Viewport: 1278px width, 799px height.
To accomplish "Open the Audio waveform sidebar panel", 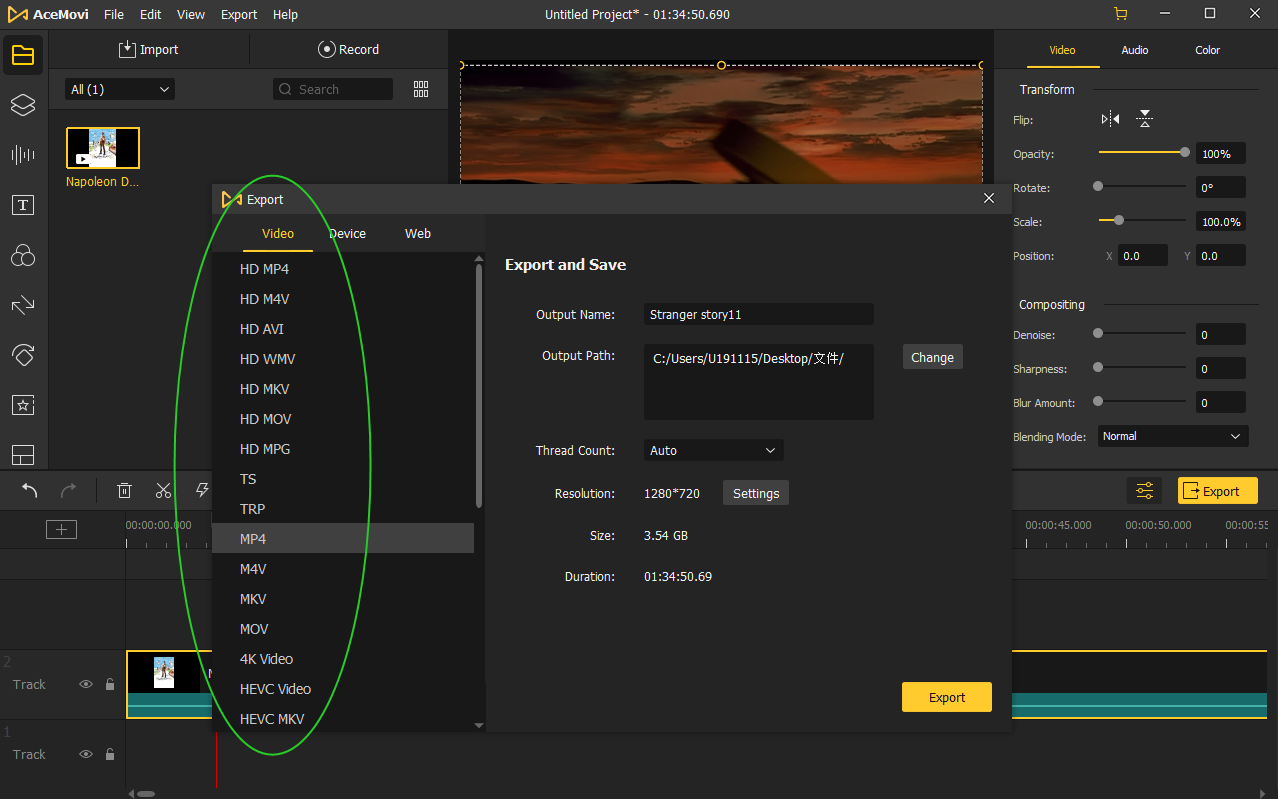I will [23, 155].
